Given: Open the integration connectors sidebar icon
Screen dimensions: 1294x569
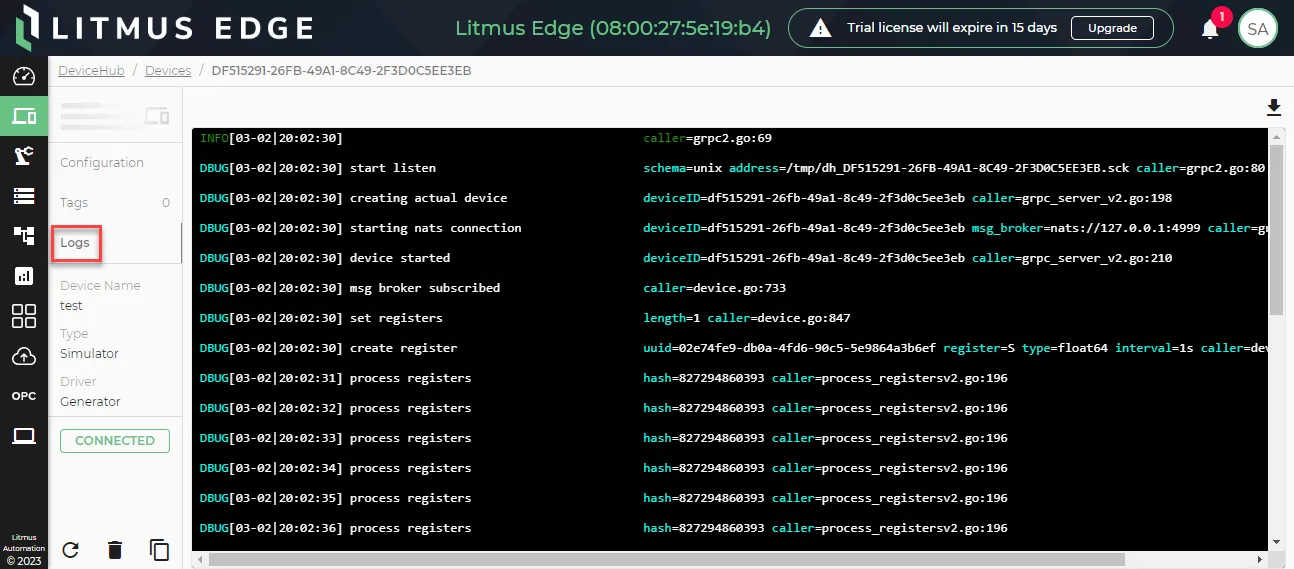Looking at the screenshot, I should [24, 235].
